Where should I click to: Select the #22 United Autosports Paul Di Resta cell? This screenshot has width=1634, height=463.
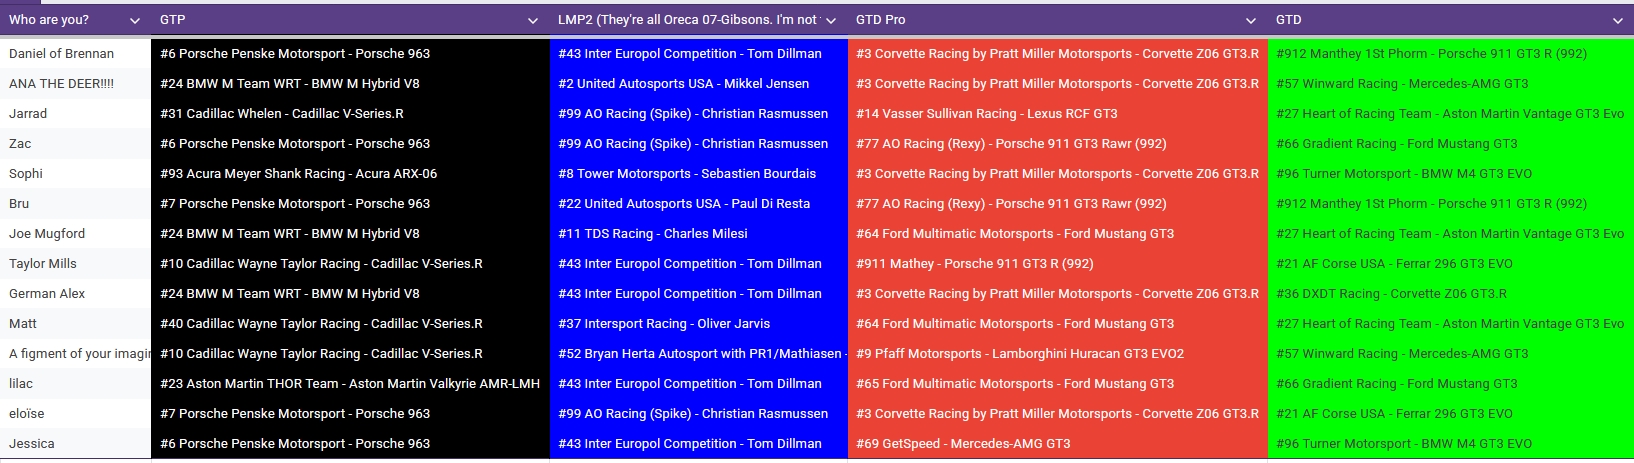[x=684, y=204]
